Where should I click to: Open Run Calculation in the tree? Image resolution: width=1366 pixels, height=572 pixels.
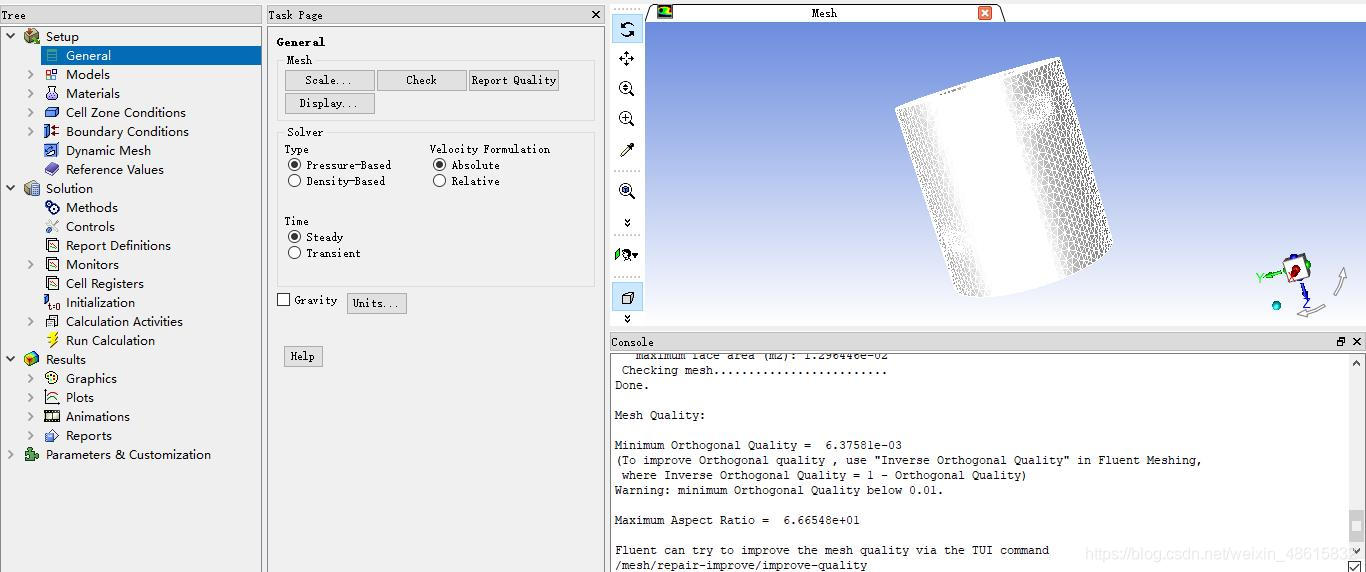pyautogui.click(x=110, y=340)
